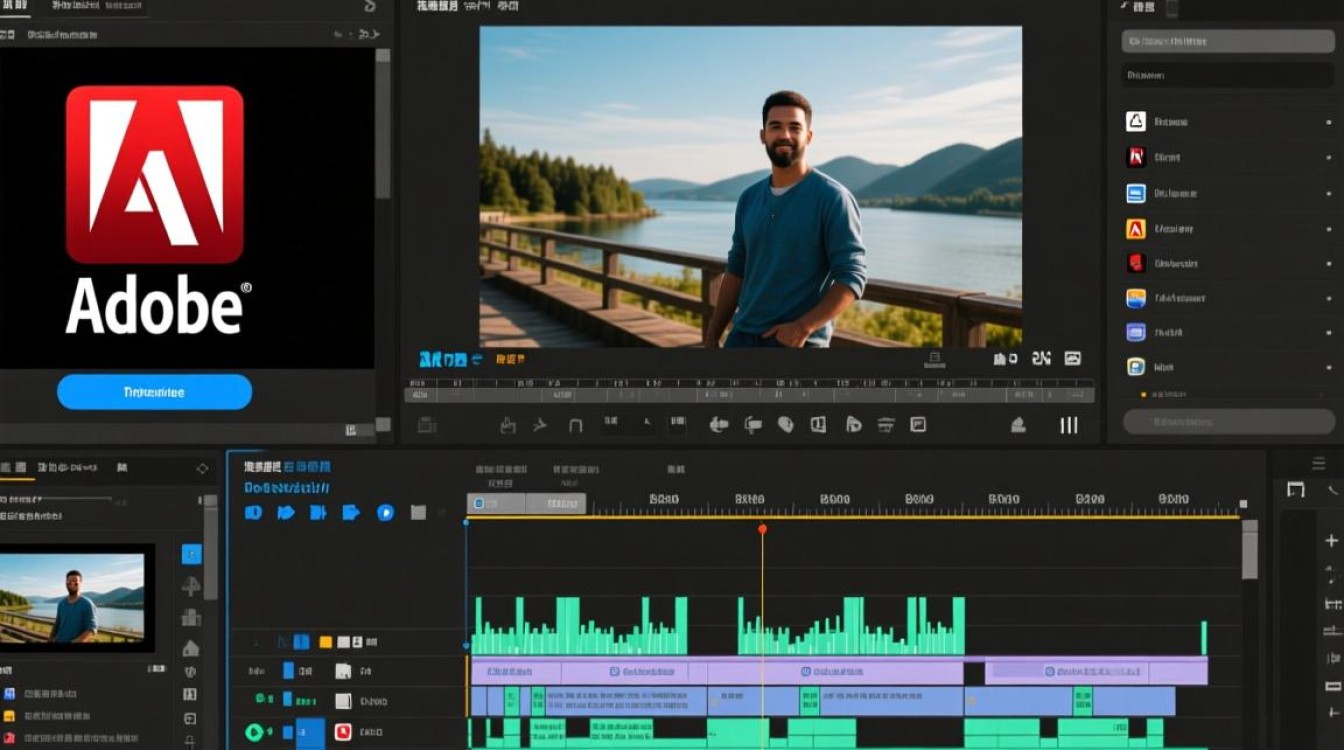Screen dimensions: 1344x750
Task: Click the blue circular play icon above the timeline tracks
Action: coord(385,512)
